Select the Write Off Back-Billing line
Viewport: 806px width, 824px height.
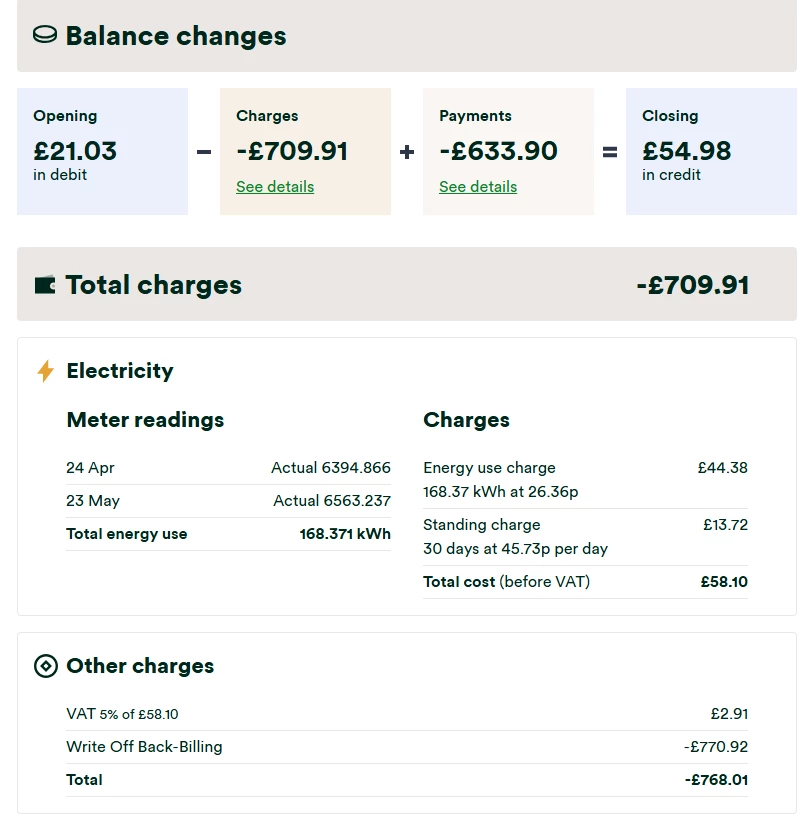point(406,747)
